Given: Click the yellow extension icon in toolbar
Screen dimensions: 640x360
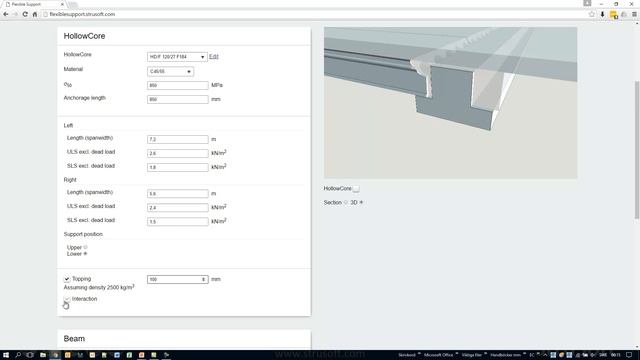Looking at the screenshot, I should [613, 15].
